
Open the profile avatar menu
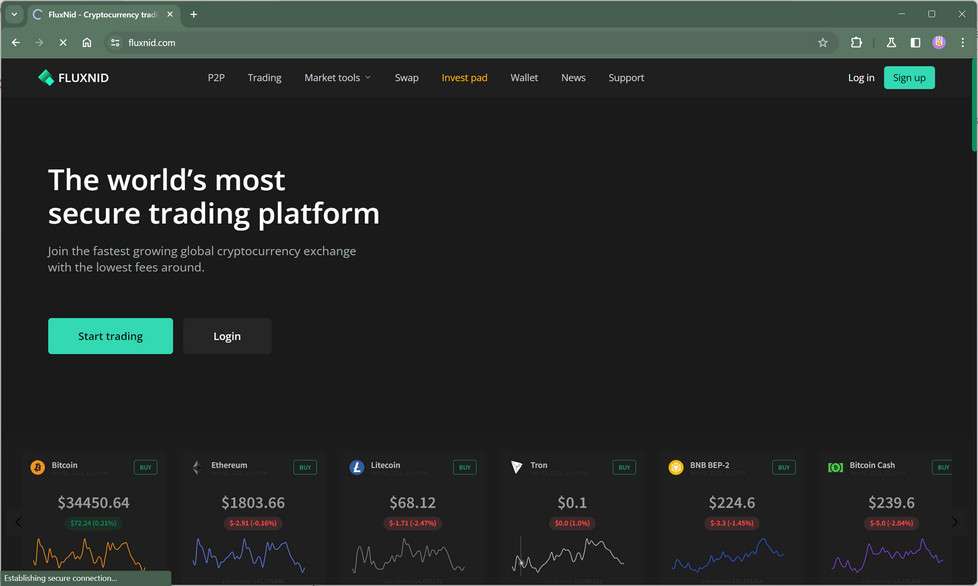[x=939, y=42]
